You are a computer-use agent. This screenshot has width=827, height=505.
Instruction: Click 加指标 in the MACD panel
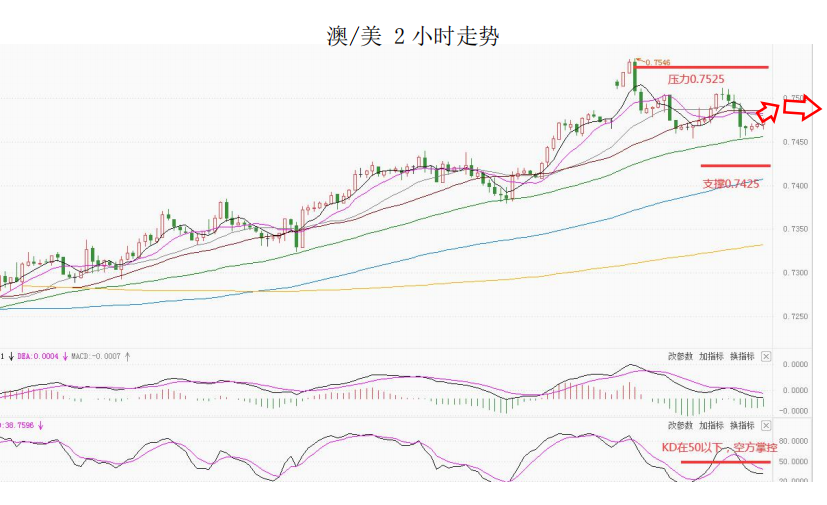tap(710, 356)
